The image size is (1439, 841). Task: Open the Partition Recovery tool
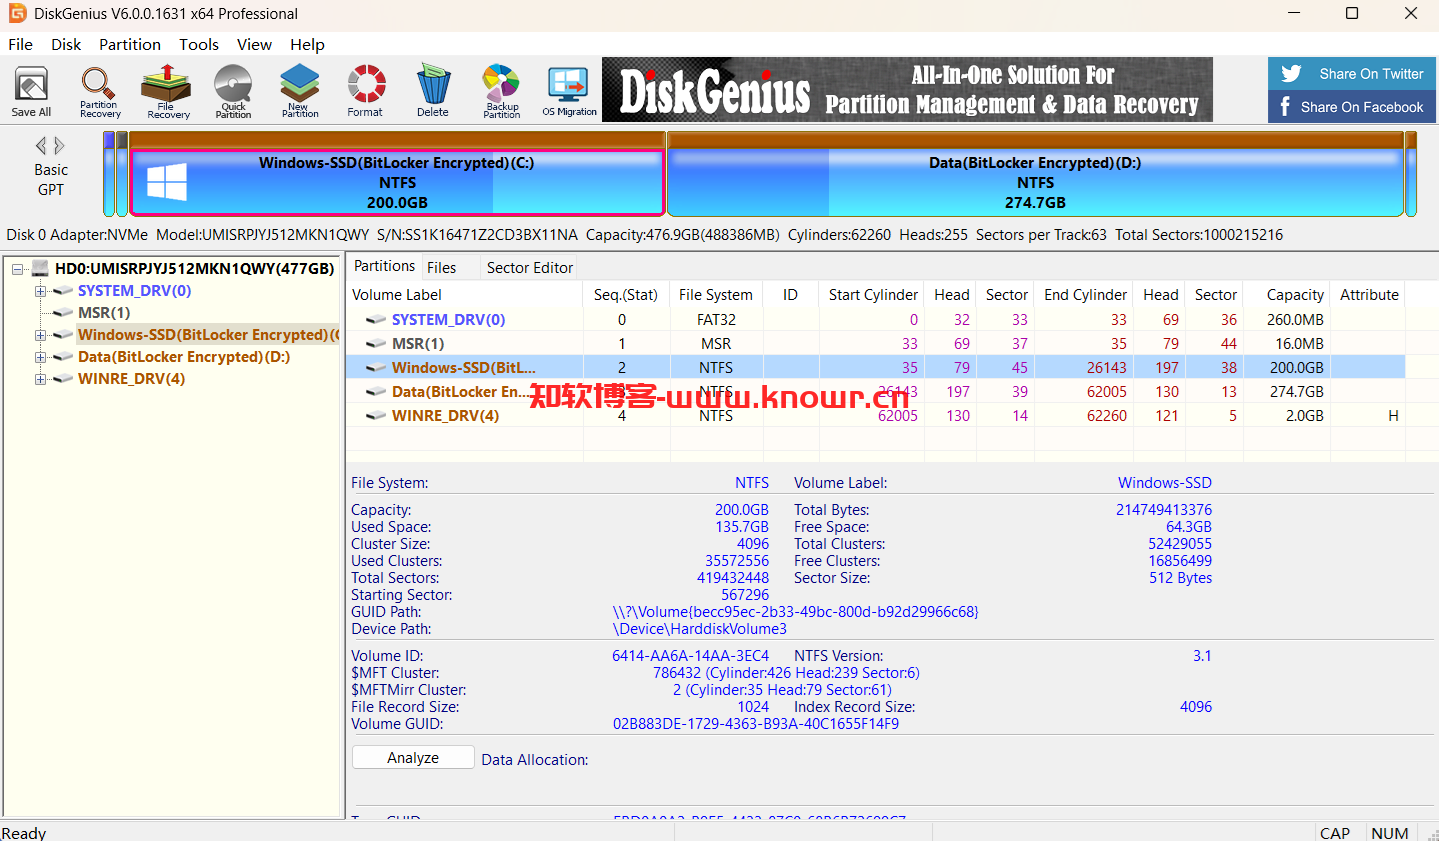pyautogui.click(x=99, y=91)
